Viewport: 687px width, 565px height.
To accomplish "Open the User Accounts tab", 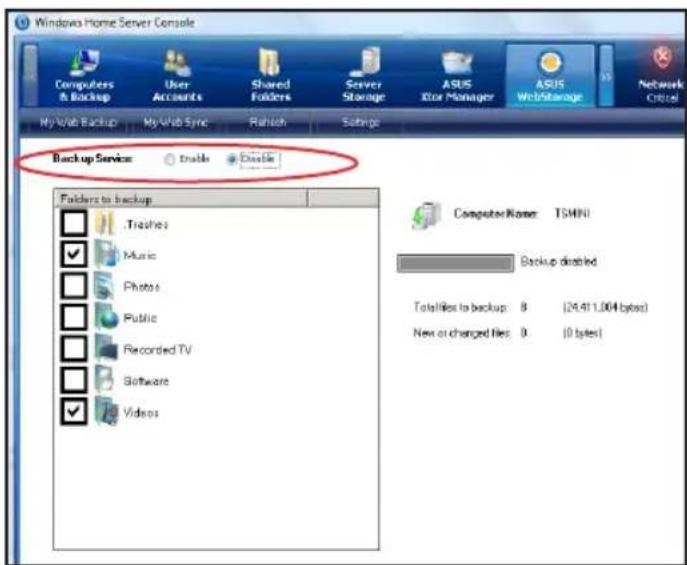I will [x=177, y=76].
